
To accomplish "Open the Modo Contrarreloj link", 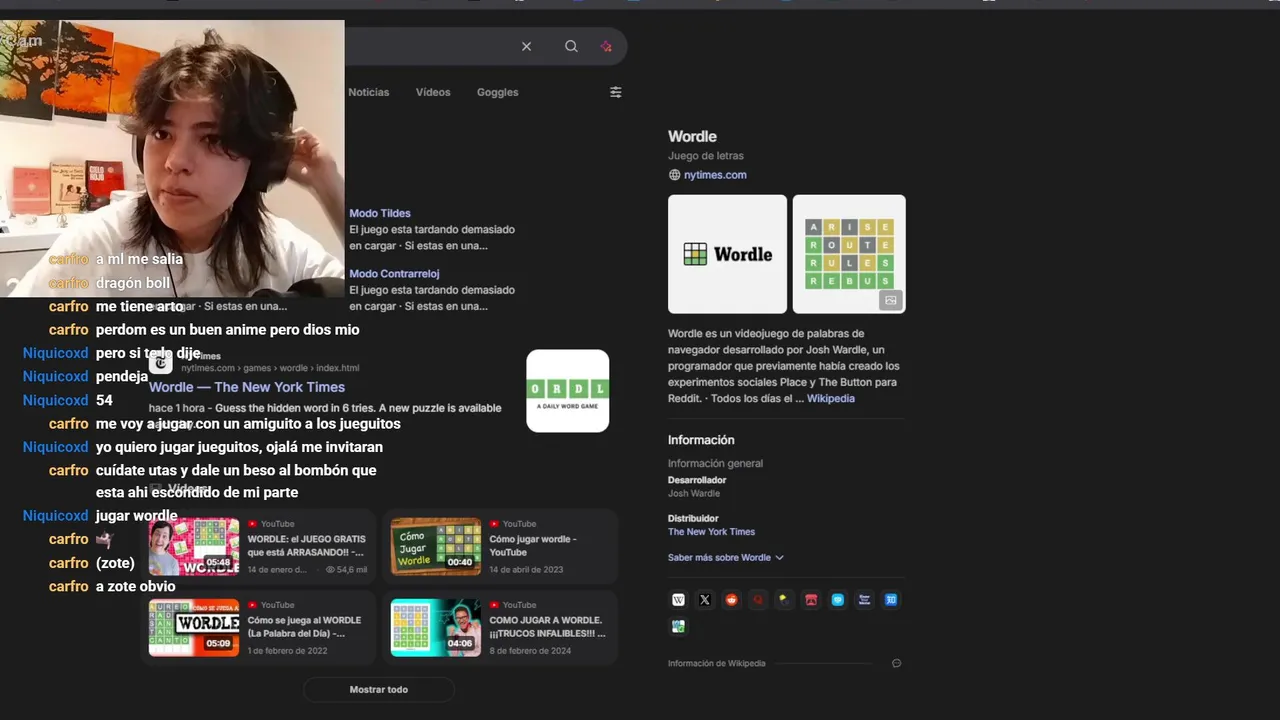I will coord(394,273).
